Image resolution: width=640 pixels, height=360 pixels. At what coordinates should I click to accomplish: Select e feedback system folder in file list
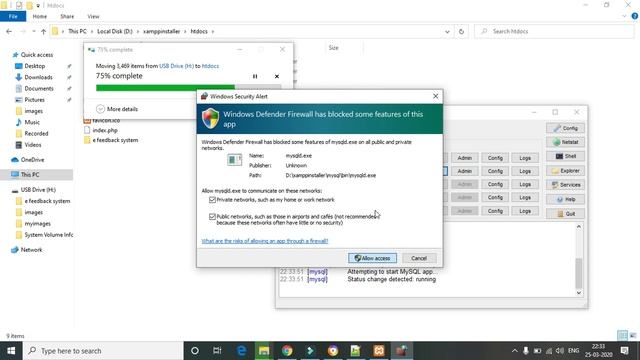point(115,140)
